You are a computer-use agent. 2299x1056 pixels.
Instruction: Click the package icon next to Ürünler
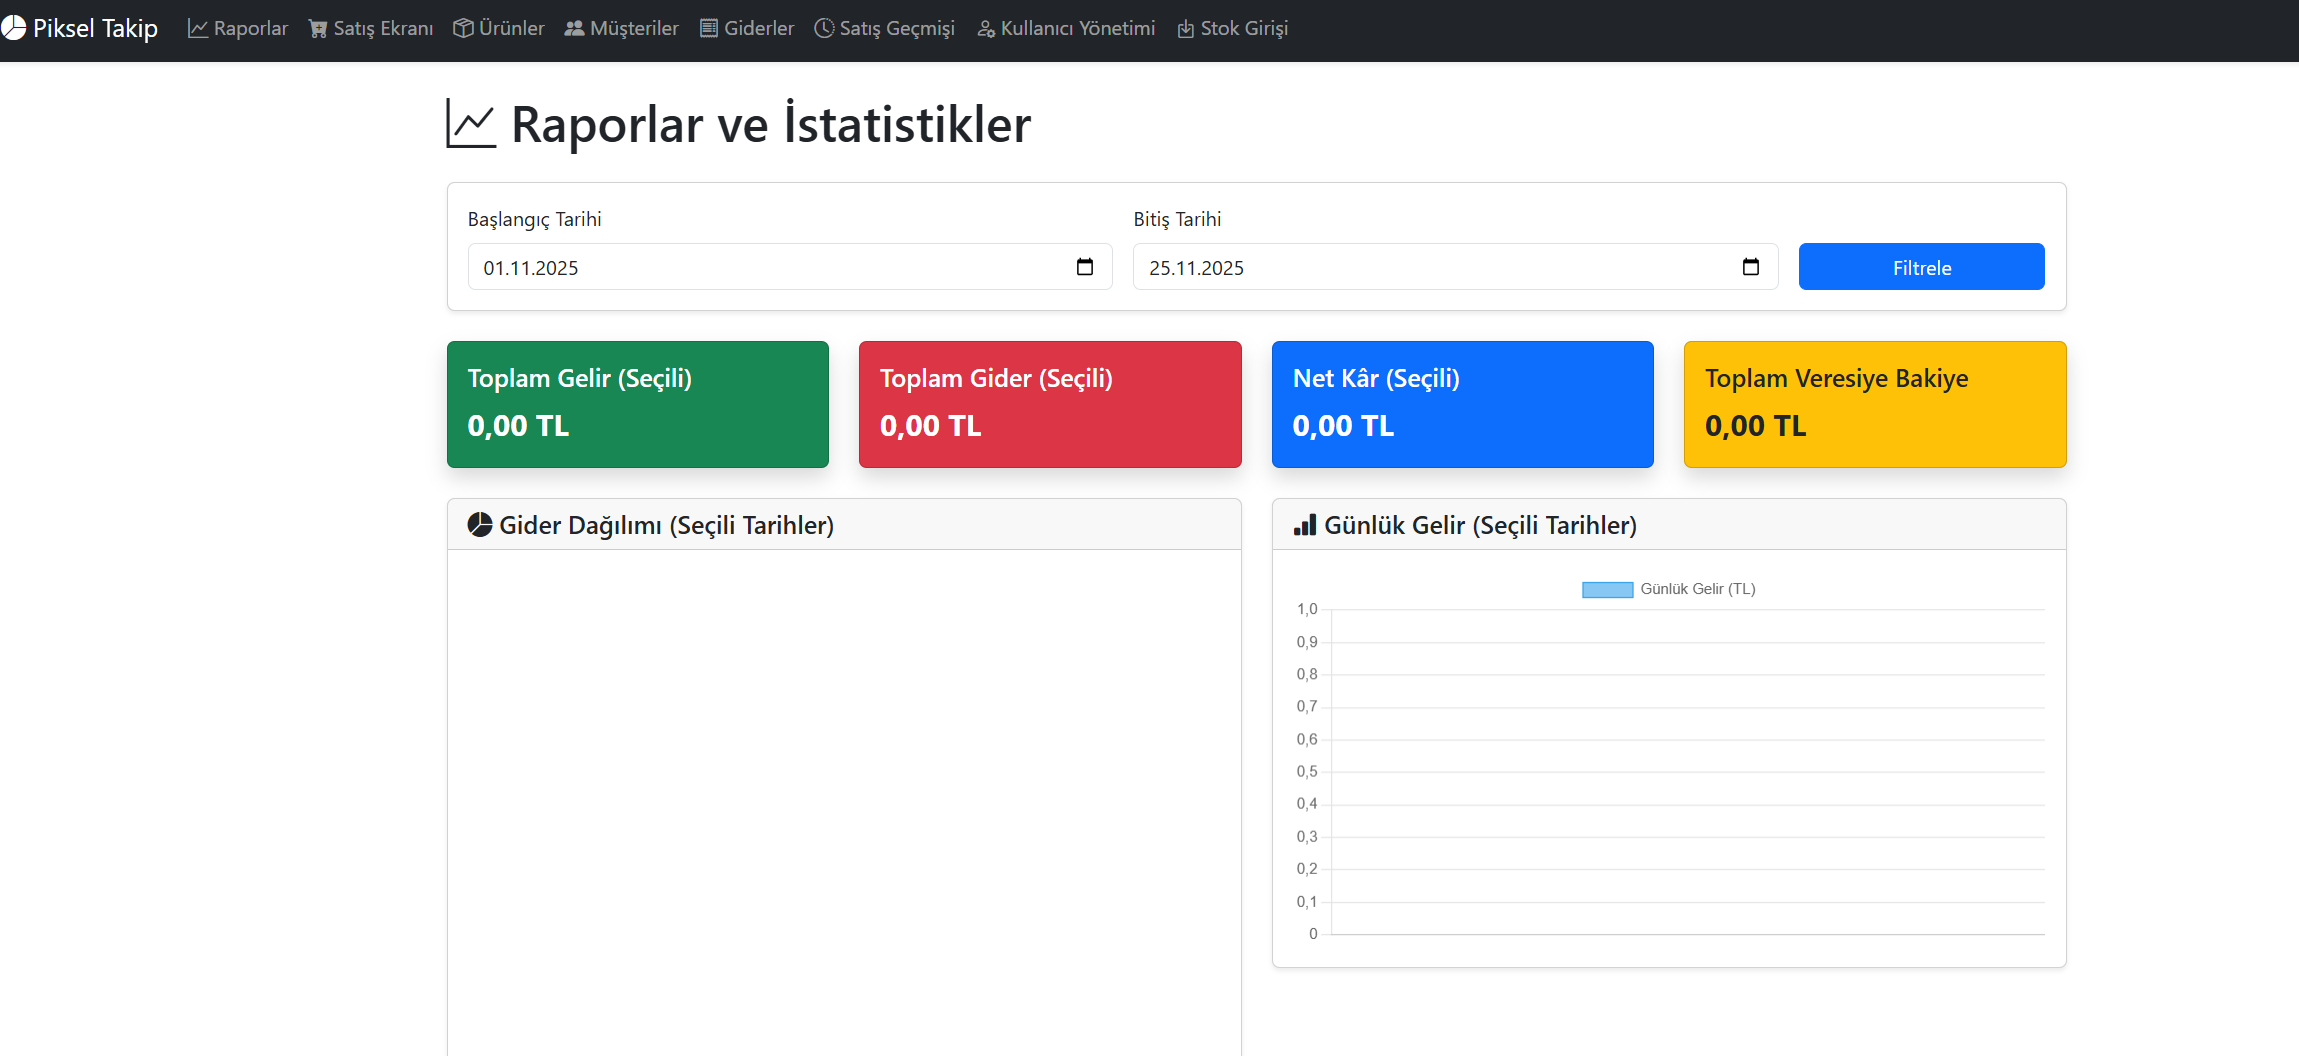[x=463, y=28]
